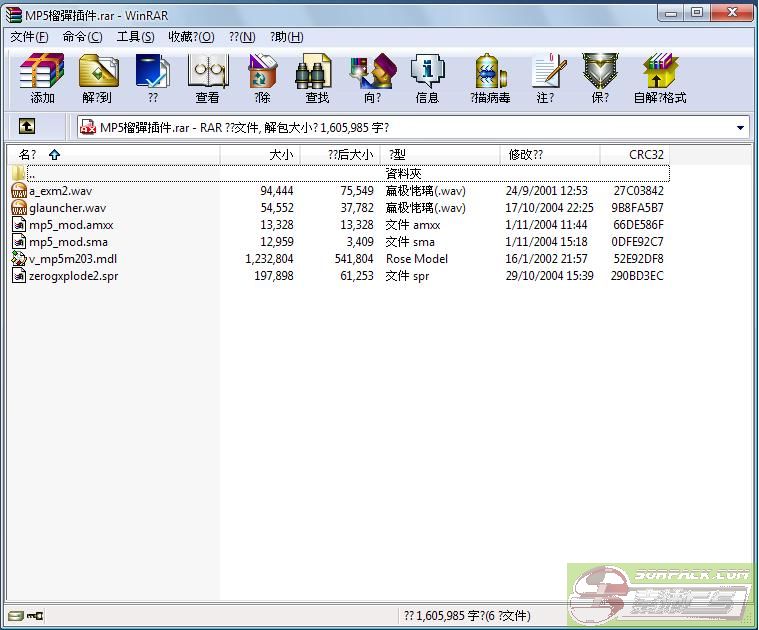
Task: Go up one level with arrow button
Action: point(27,127)
